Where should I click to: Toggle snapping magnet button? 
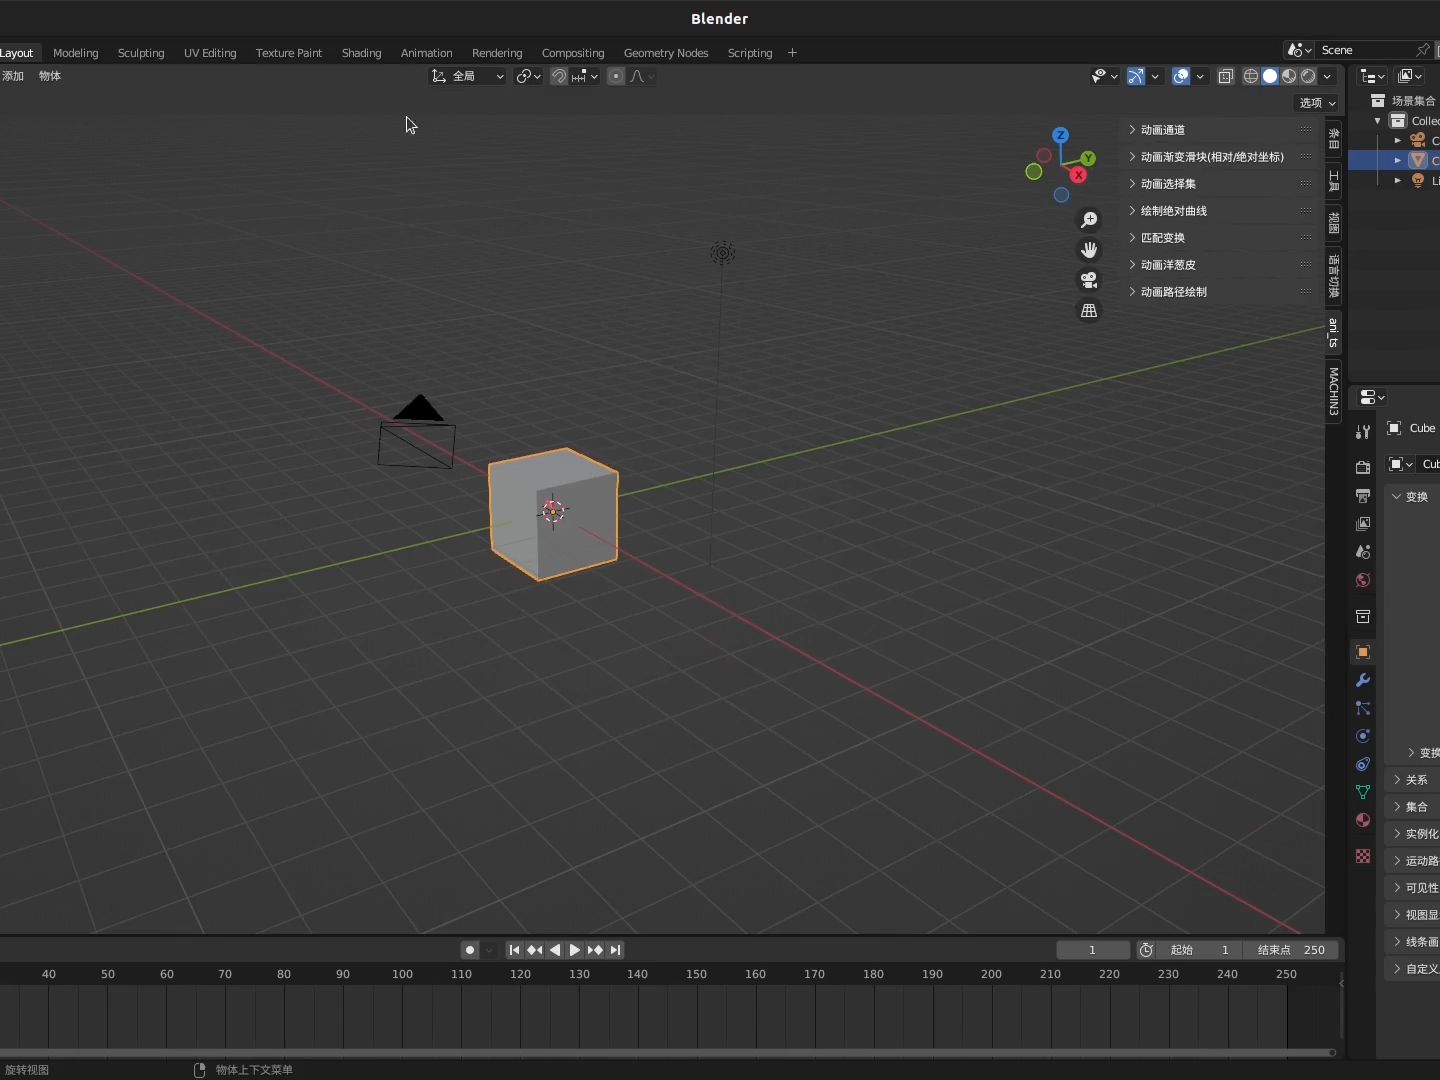[559, 76]
